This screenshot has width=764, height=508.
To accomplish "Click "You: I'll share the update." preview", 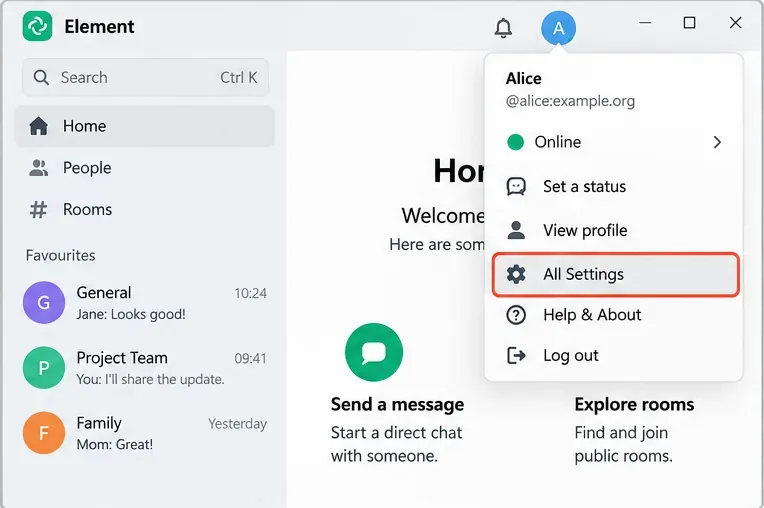I will tap(150, 379).
